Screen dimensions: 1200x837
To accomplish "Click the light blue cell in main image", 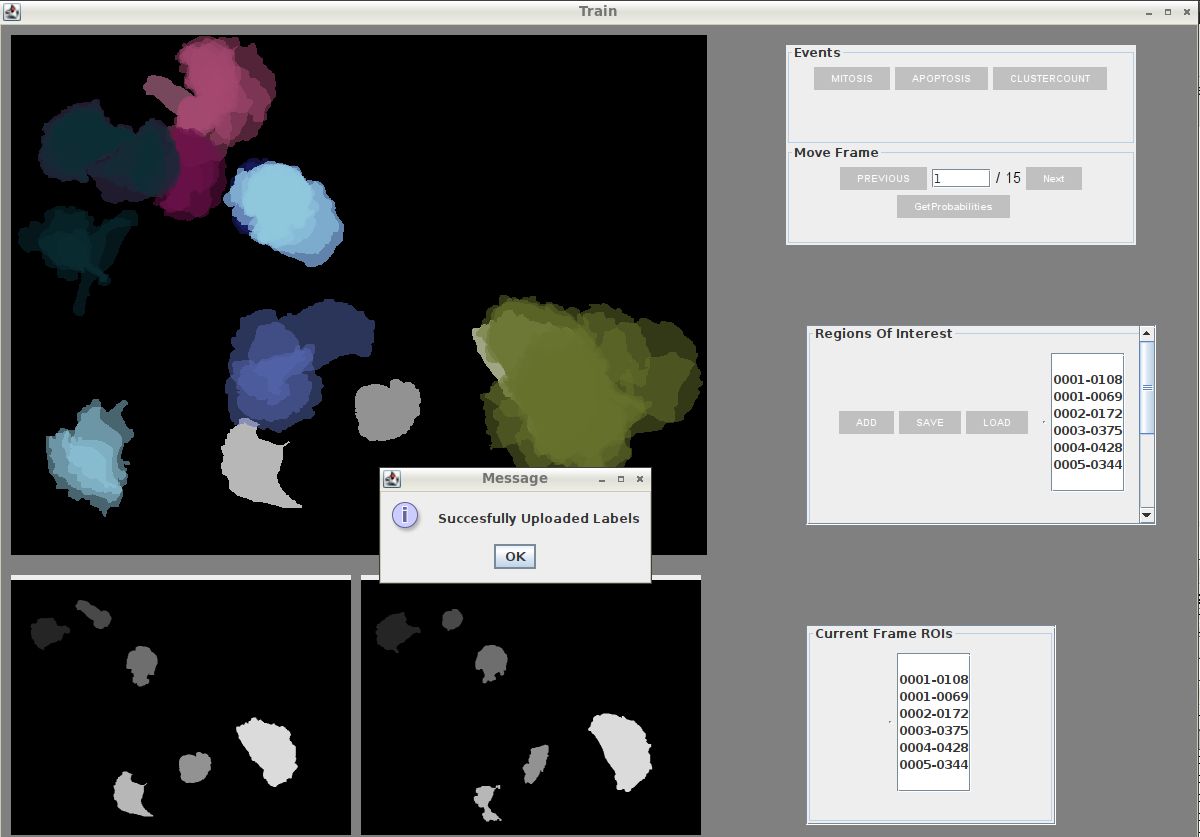I will click(285, 212).
